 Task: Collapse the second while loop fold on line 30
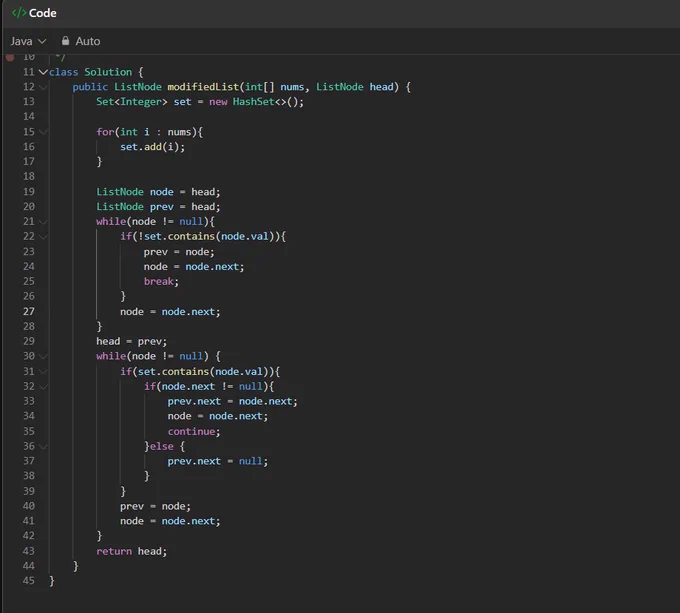coord(43,356)
